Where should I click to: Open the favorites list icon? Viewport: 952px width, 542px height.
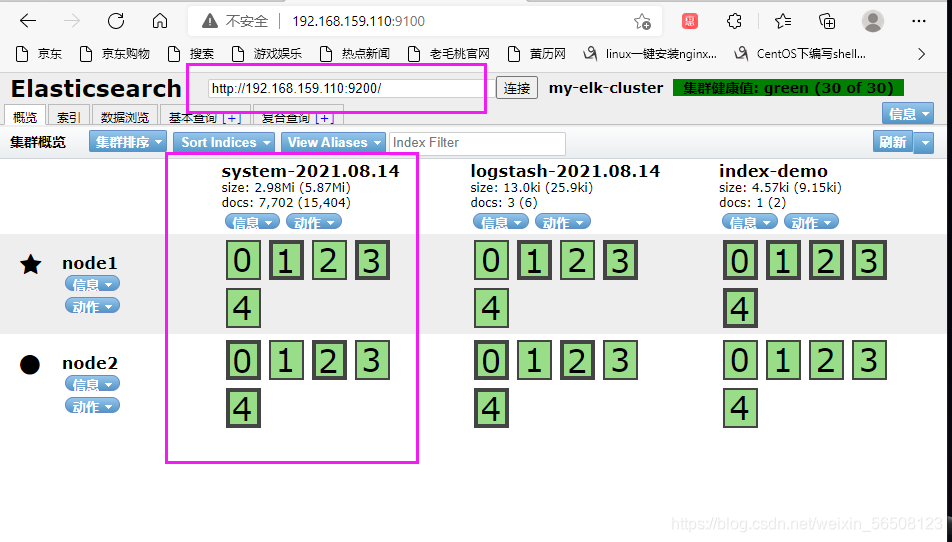point(783,21)
